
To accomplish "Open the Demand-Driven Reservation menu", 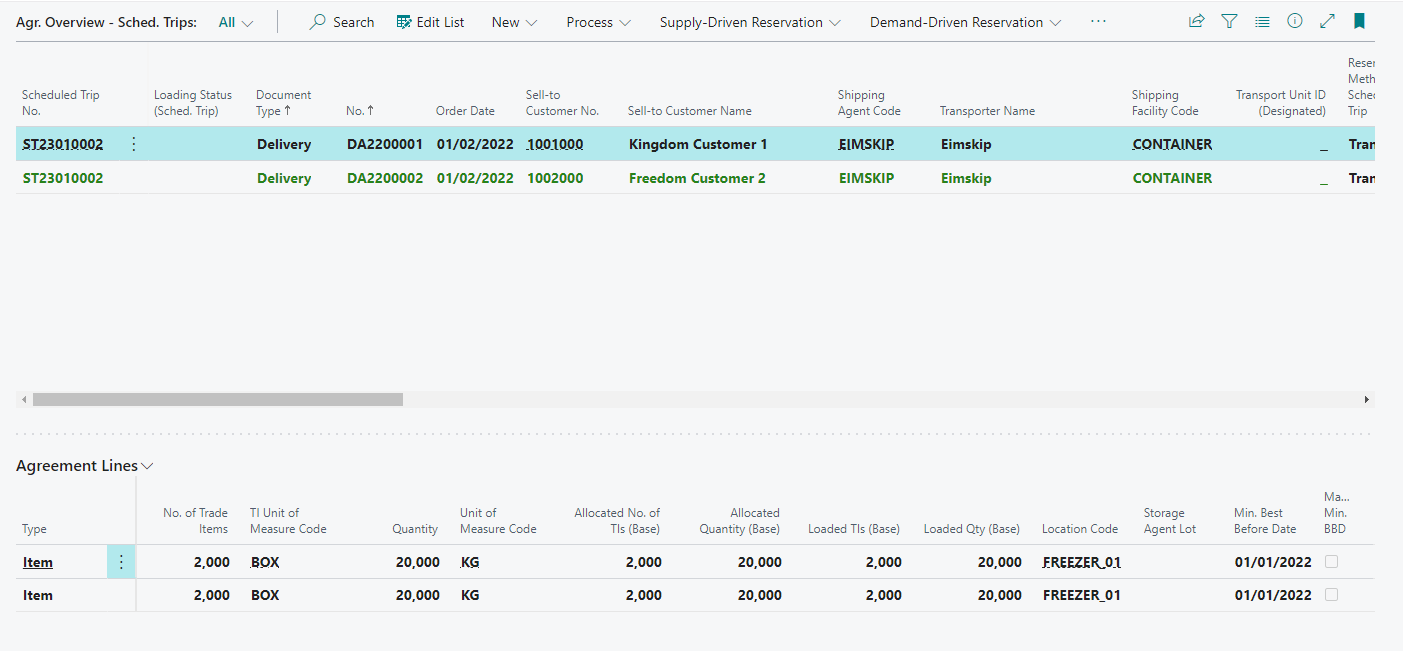I will point(965,22).
